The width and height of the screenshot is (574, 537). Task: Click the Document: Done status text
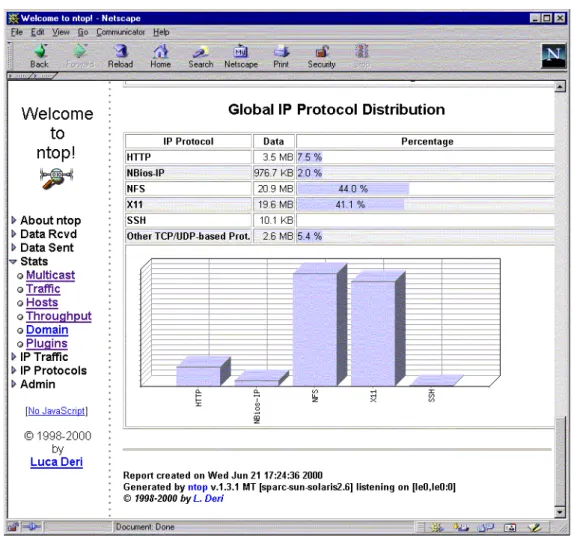(145, 527)
